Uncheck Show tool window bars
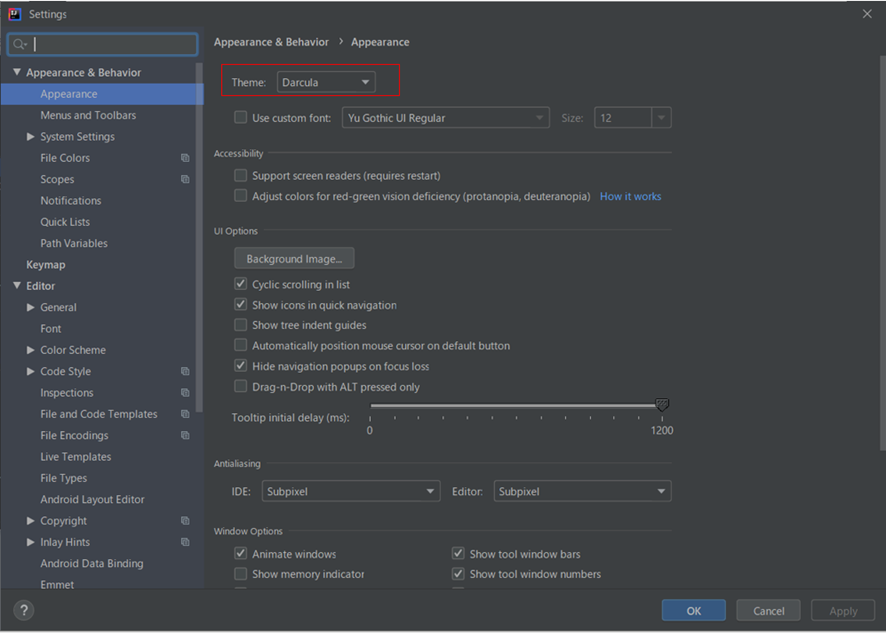 pos(458,553)
